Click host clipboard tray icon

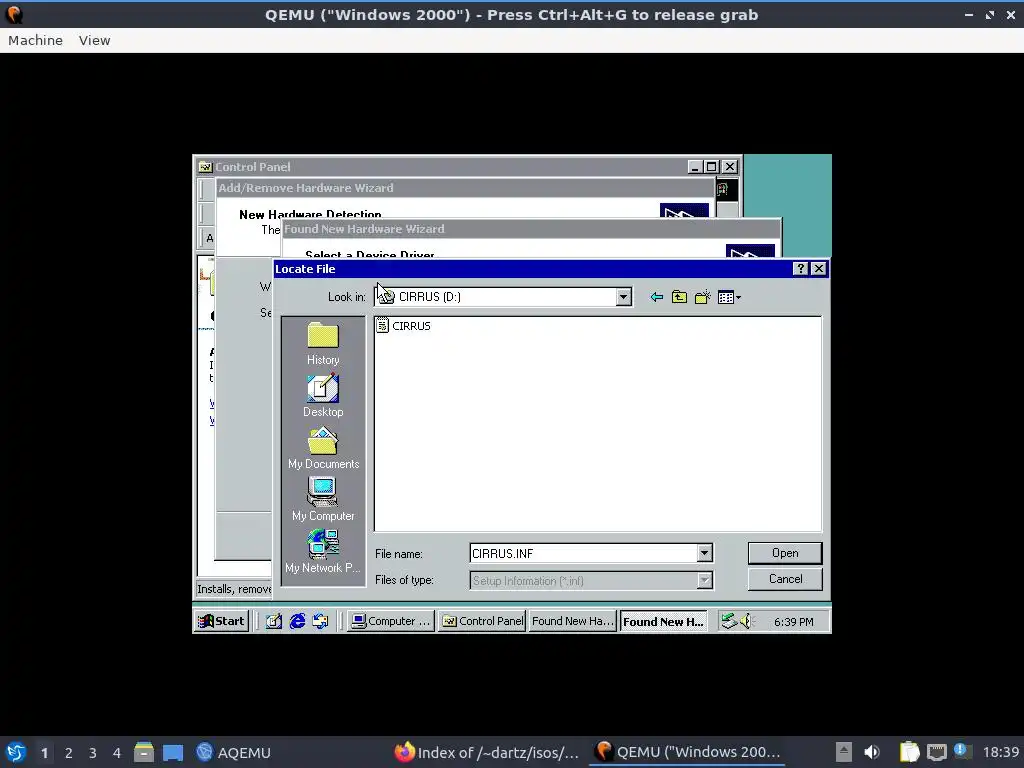pos(909,752)
